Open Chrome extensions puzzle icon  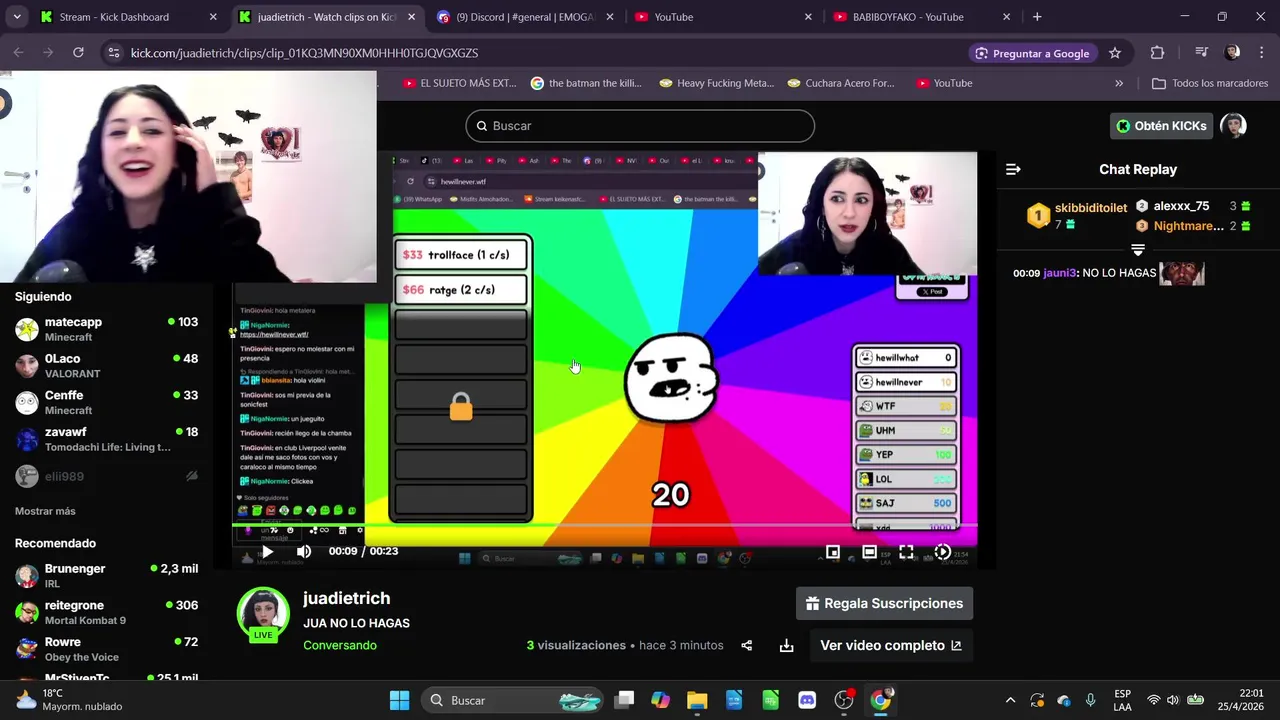tap(1157, 53)
